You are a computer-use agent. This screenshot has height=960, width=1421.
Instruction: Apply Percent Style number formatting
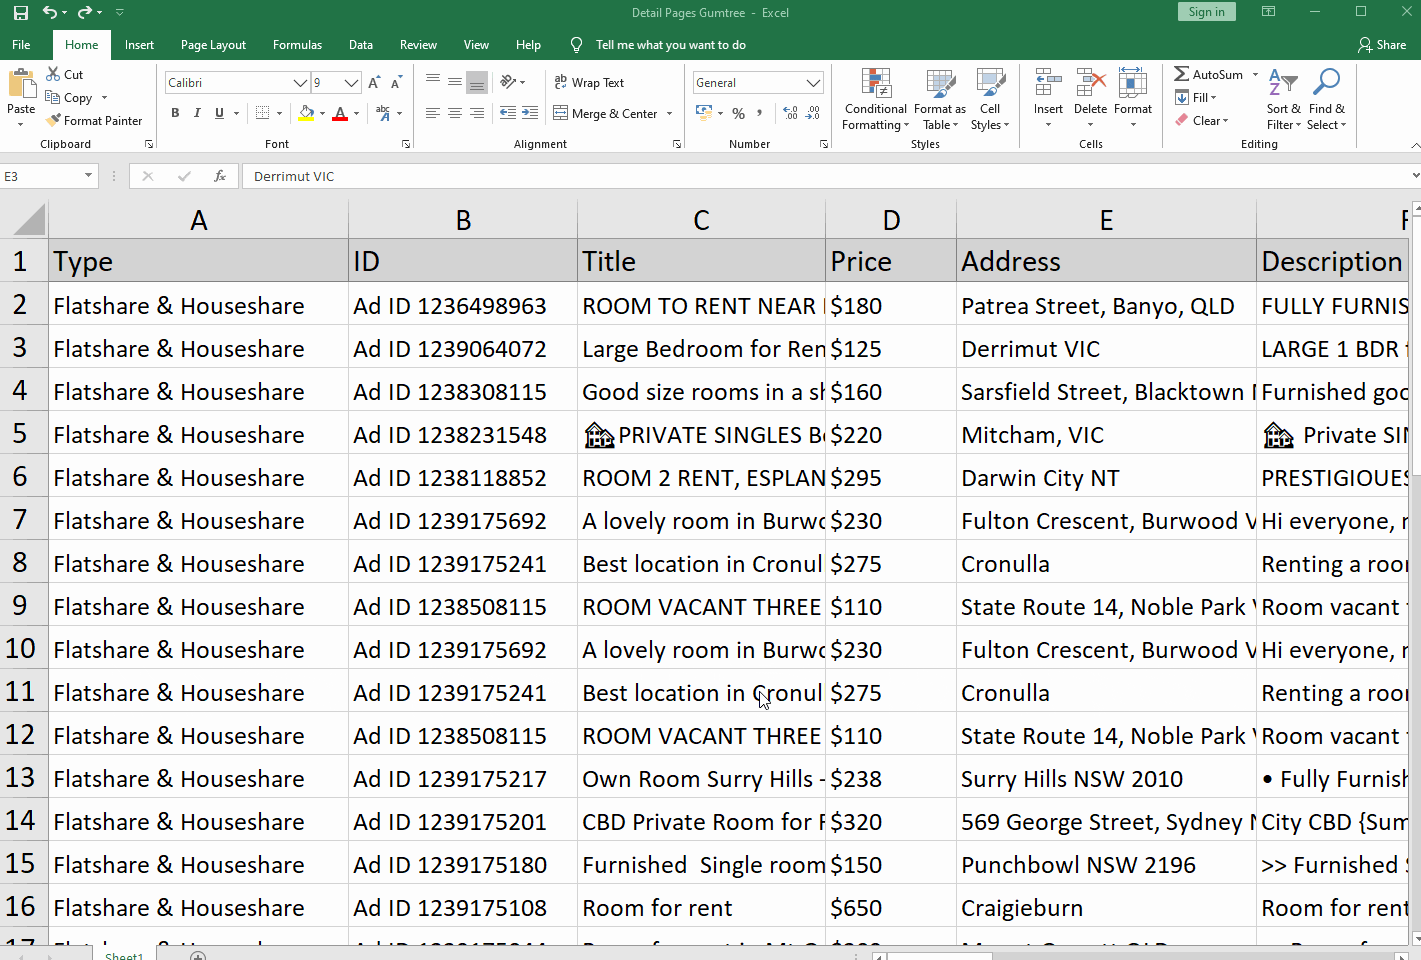point(738,113)
